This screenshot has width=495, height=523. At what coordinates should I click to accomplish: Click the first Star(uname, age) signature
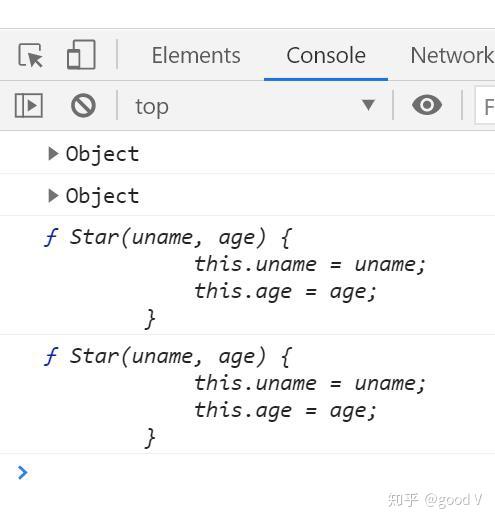(x=168, y=237)
